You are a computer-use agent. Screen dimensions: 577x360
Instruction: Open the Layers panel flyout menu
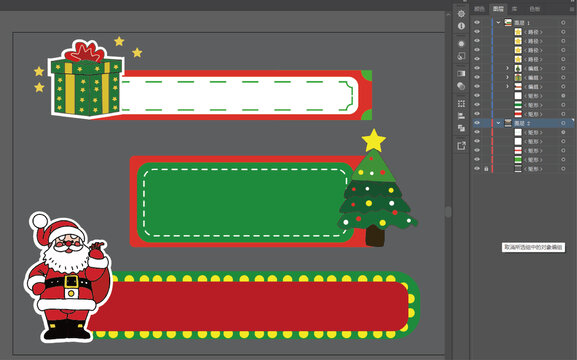tap(572, 9)
